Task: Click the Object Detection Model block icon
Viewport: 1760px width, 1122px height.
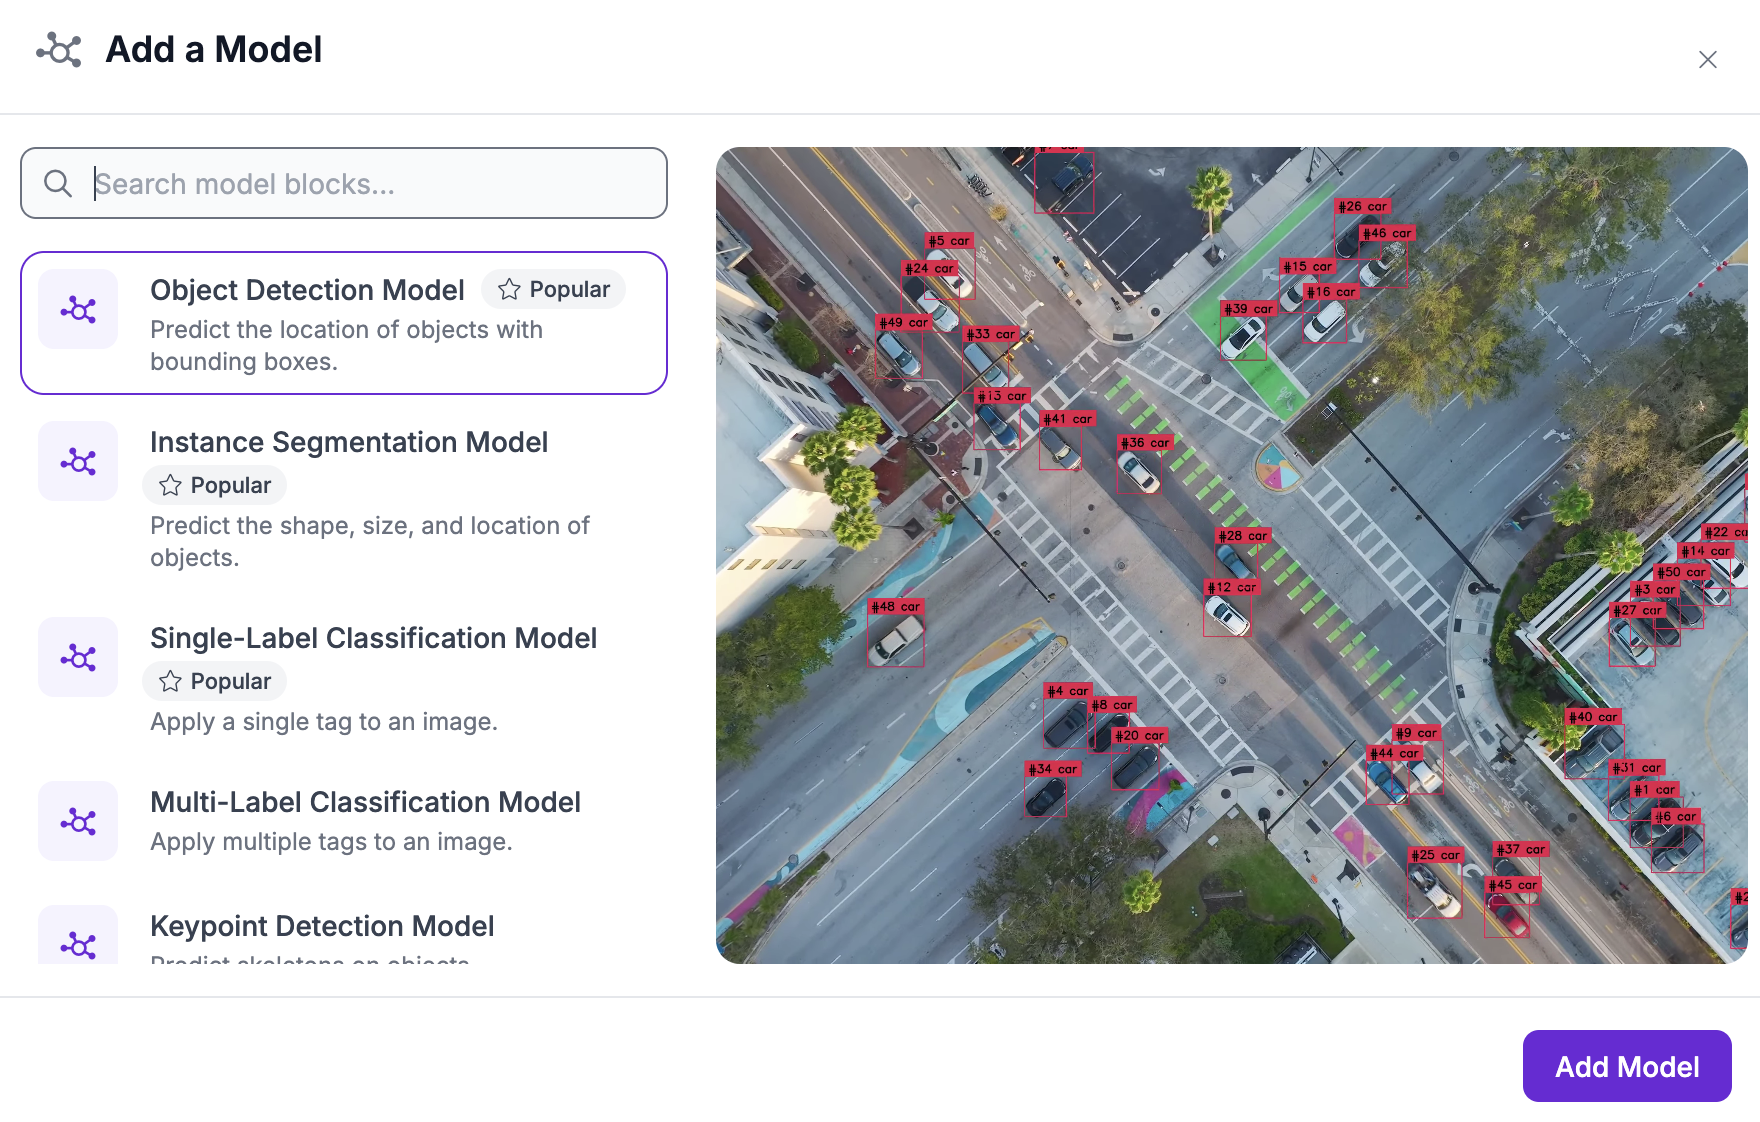Action: pos(78,310)
